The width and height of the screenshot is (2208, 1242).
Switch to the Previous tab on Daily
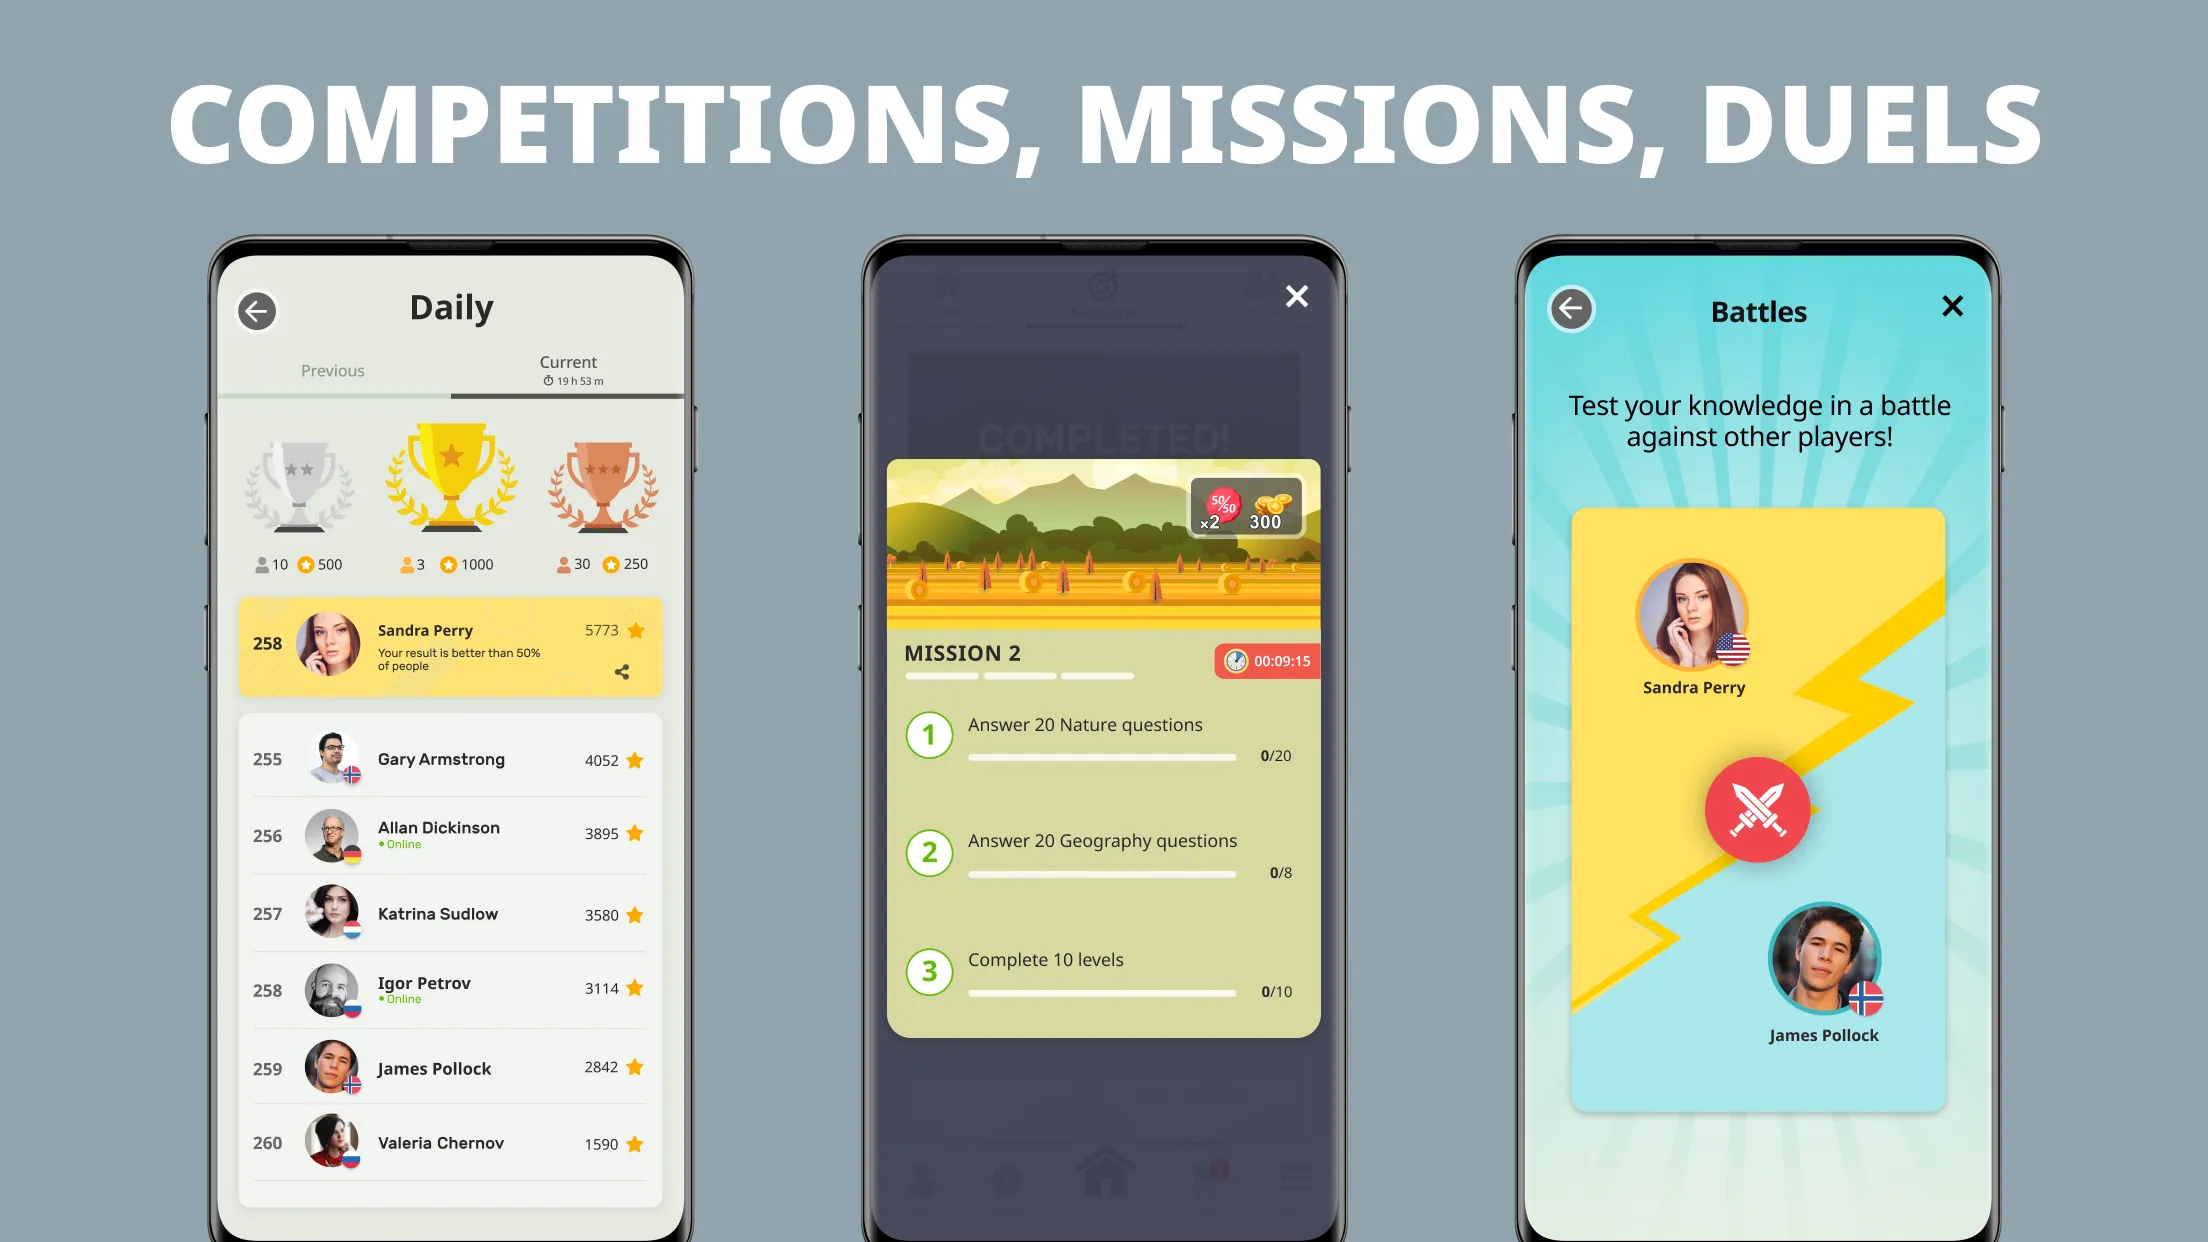click(x=332, y=369)
